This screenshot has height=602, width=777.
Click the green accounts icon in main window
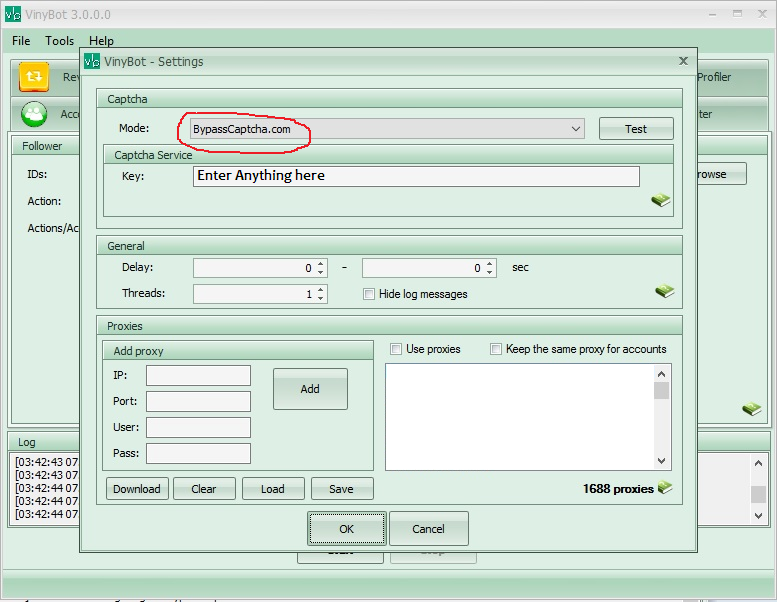(x=34, y=114)
